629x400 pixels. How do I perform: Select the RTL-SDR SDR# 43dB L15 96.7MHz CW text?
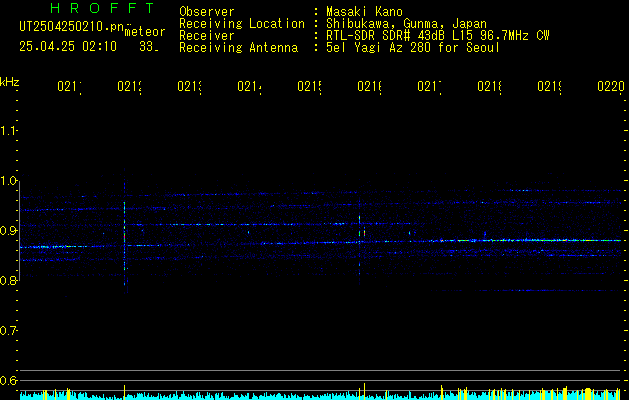coord(438,36)
